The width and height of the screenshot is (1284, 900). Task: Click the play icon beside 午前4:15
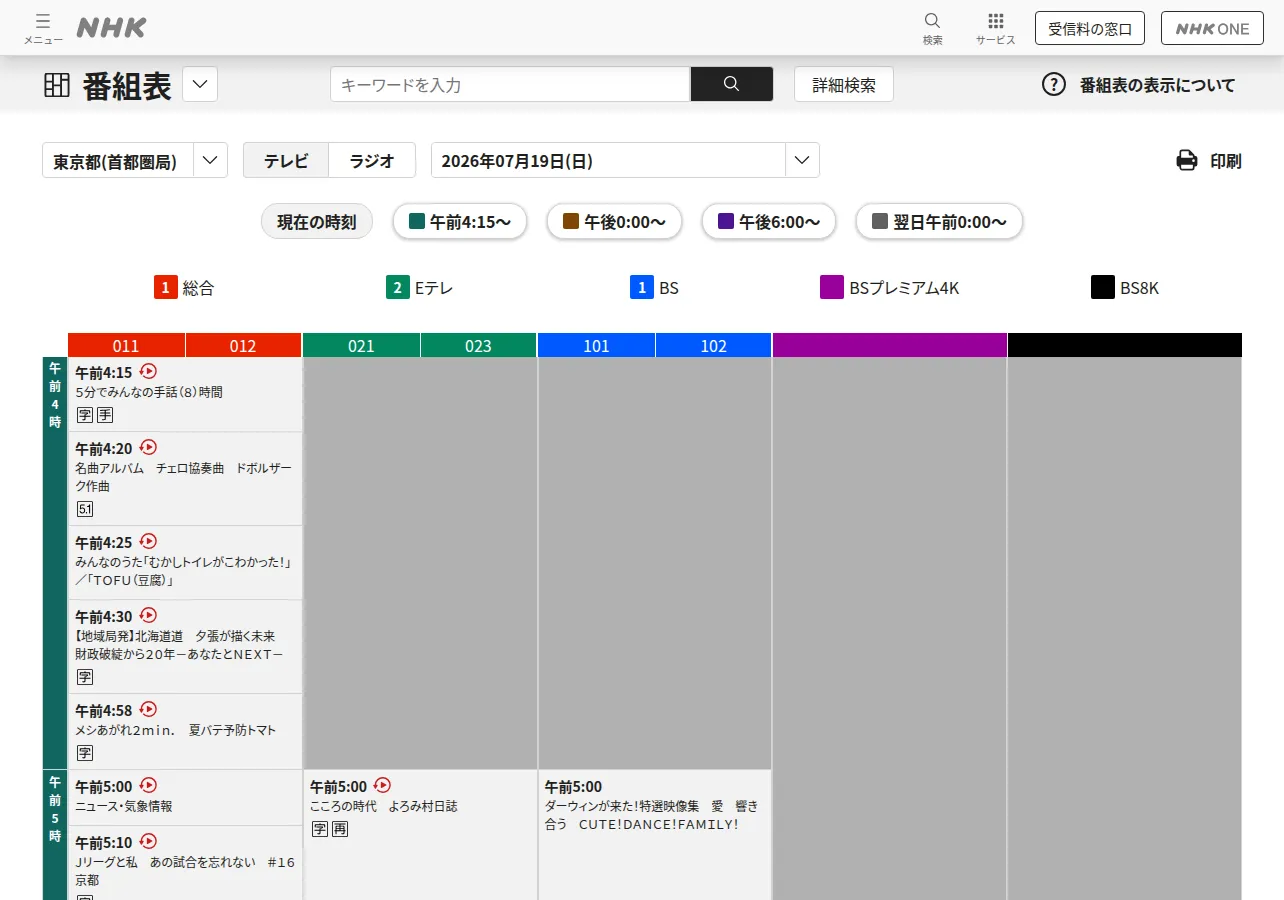pyautogui.click(x=149, y=371)
